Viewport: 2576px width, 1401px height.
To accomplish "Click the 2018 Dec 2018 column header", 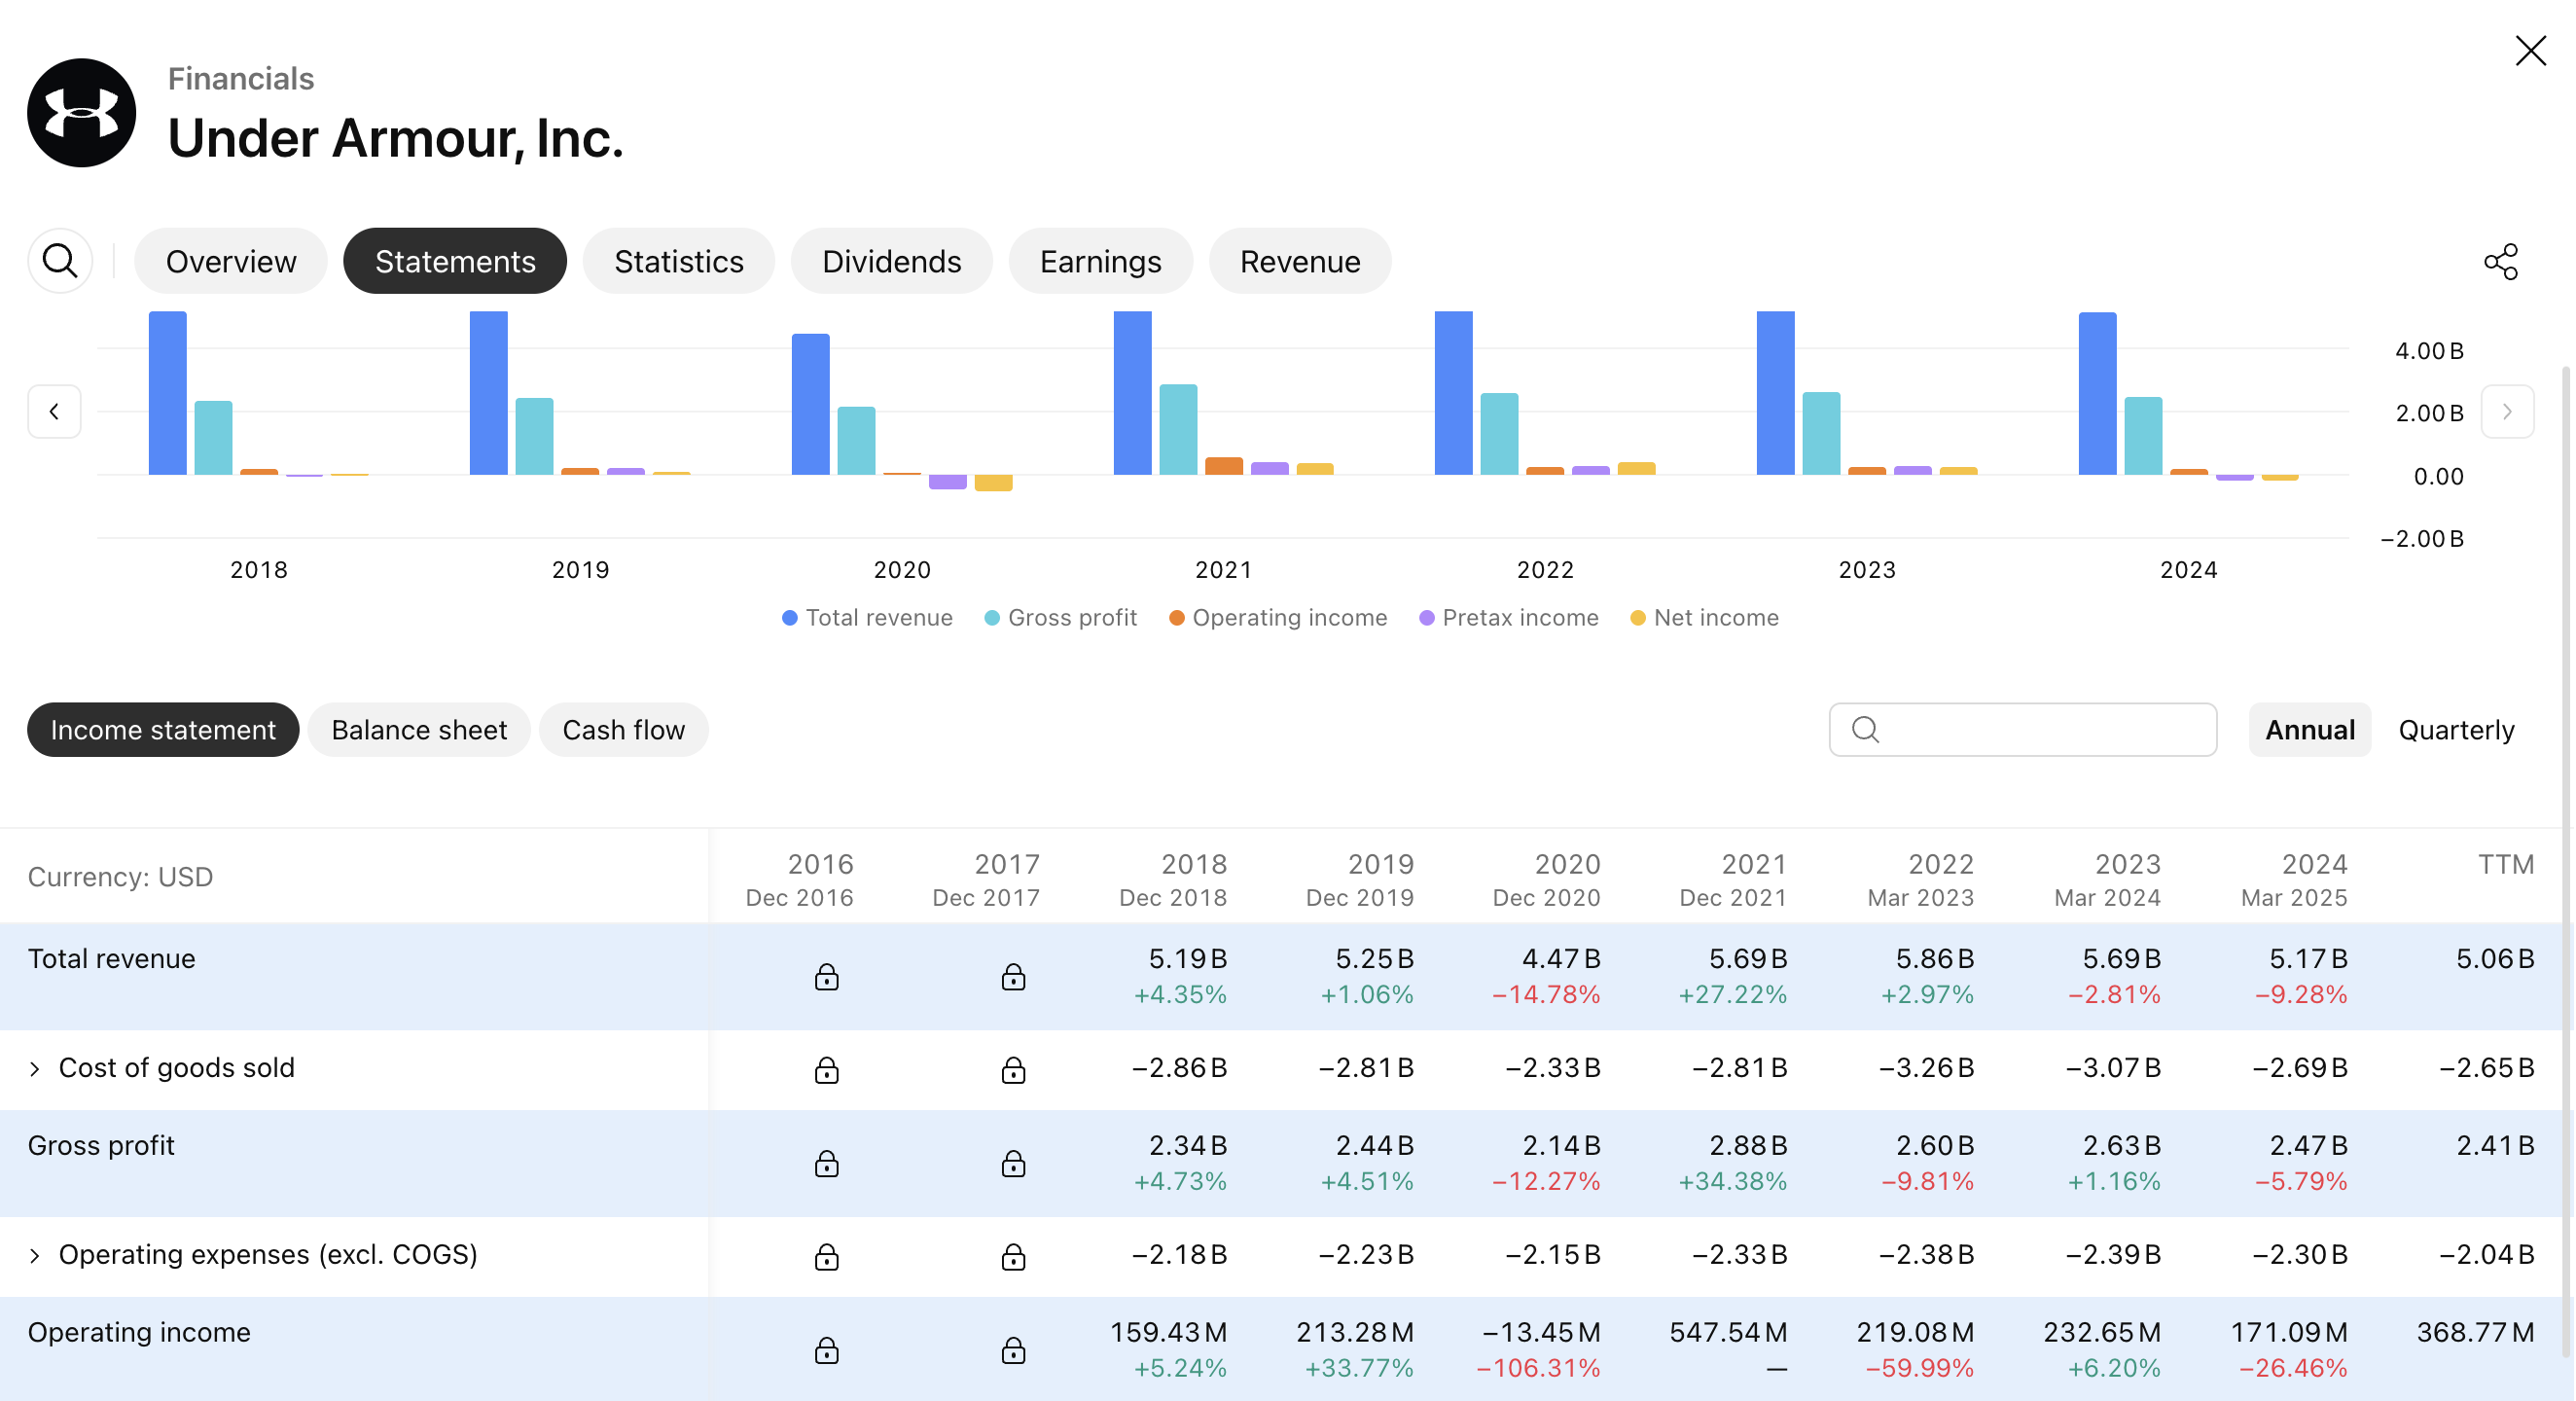I will (1173, 879).
